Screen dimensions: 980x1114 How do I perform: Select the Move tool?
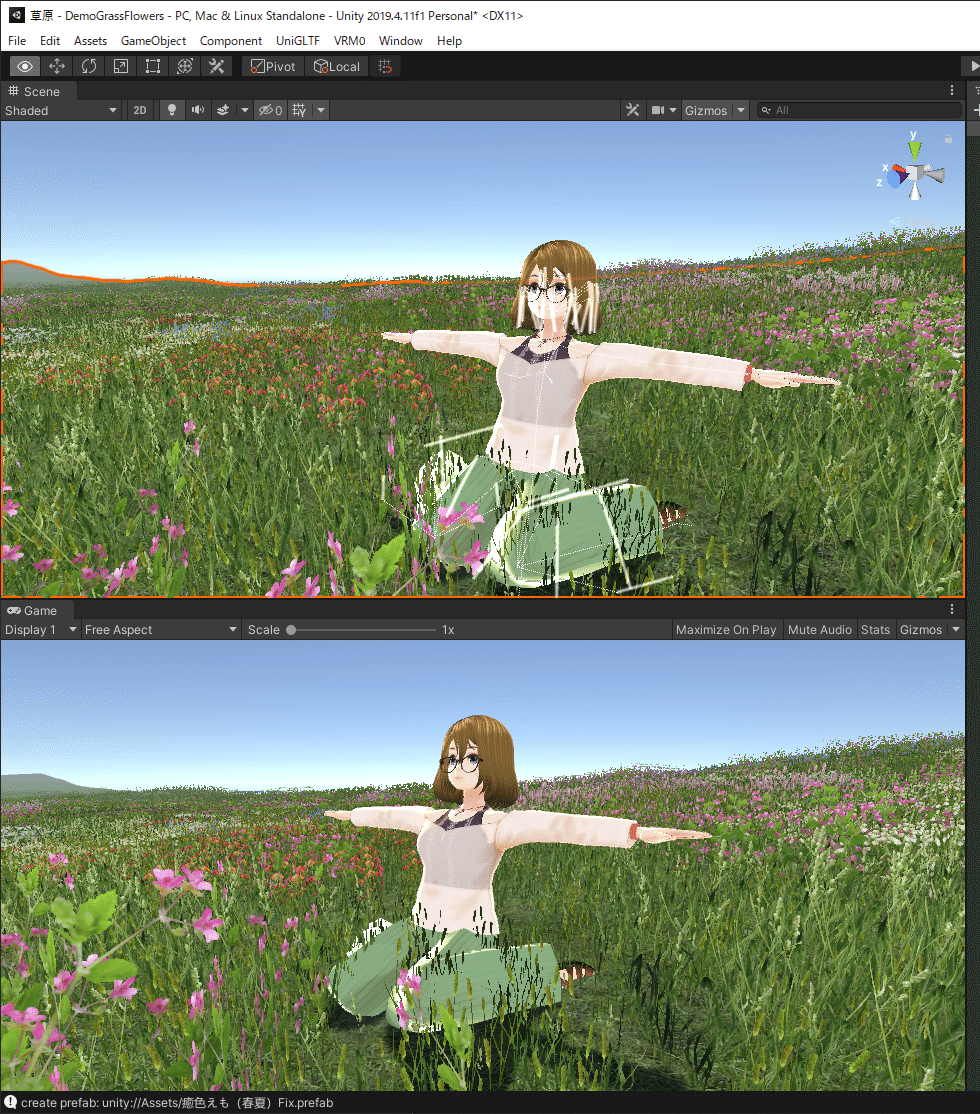pyautogui.click(x=57, y=66)
